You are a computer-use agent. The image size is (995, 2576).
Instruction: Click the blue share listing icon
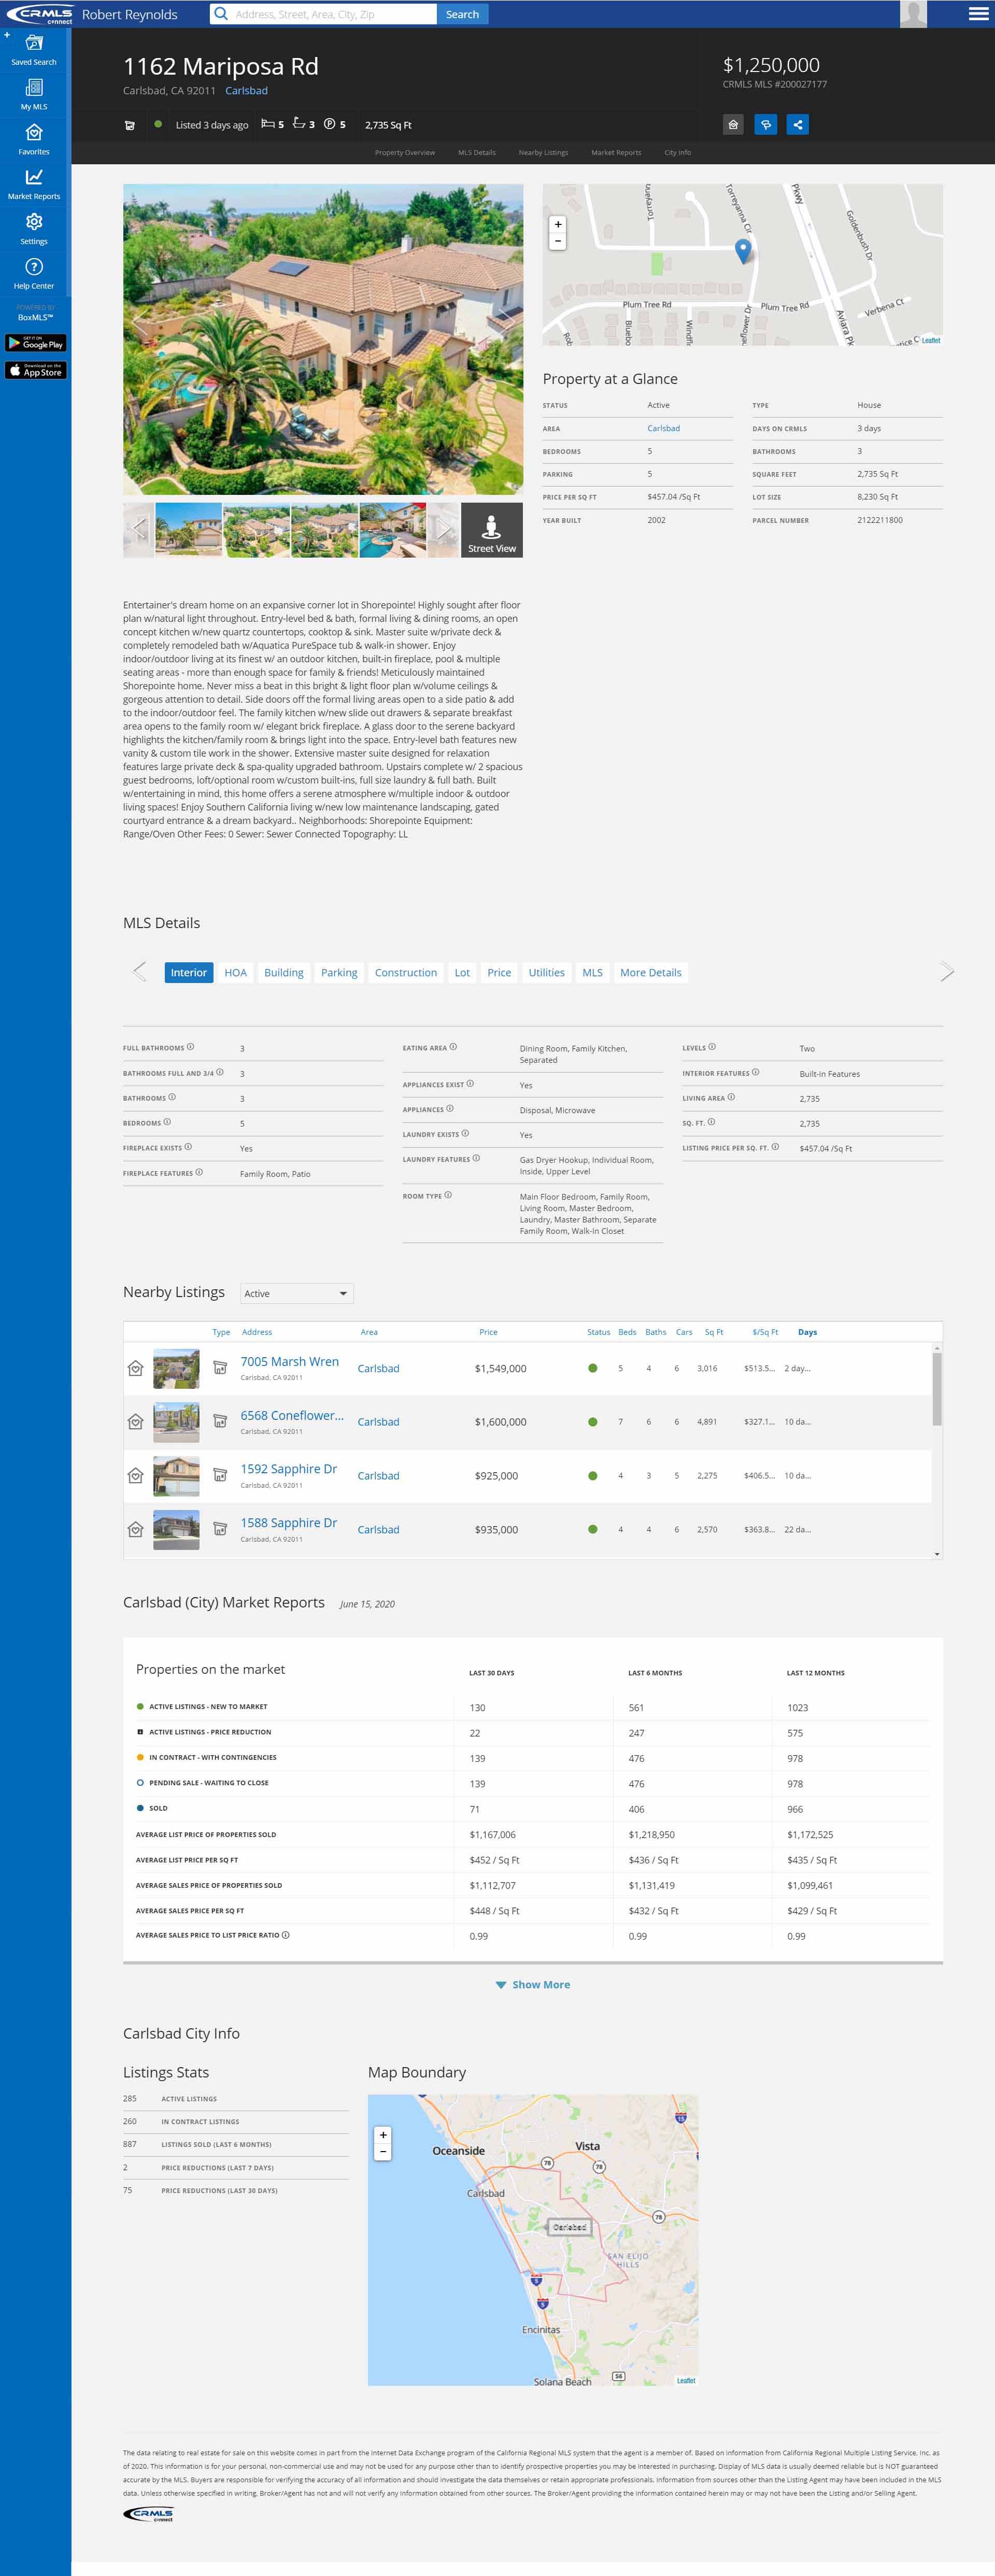pyautogui.click(x=797, y=125)
